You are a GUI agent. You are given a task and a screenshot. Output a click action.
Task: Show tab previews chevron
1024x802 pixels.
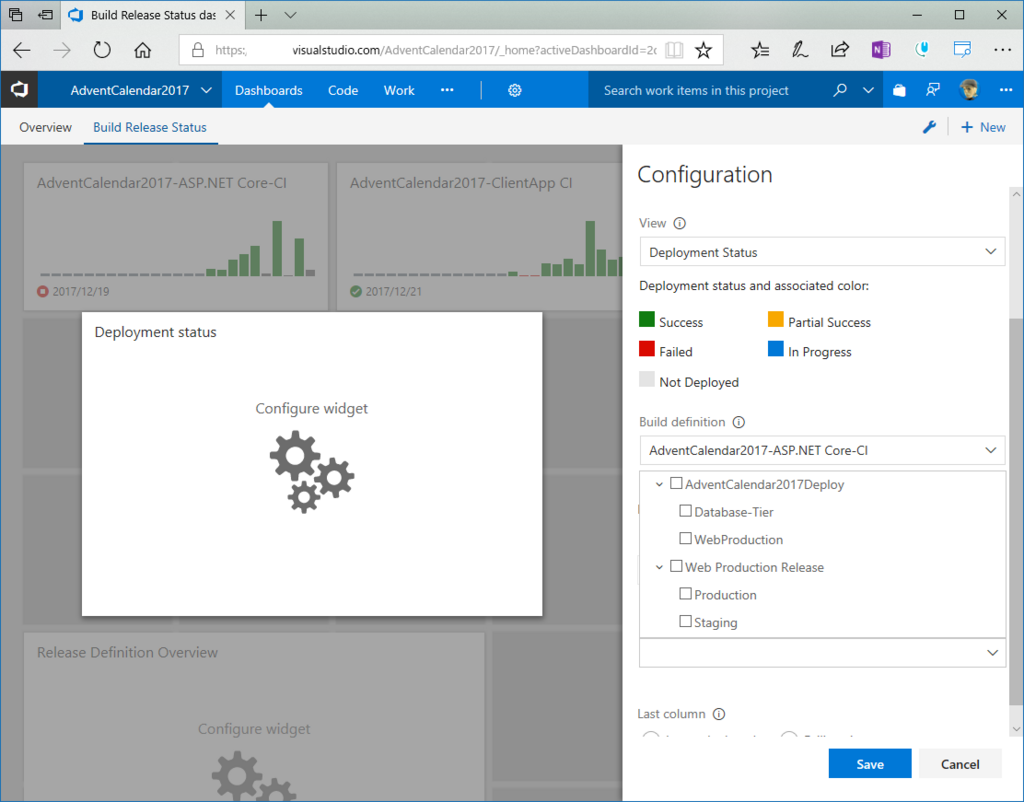[x=291, y=15]
